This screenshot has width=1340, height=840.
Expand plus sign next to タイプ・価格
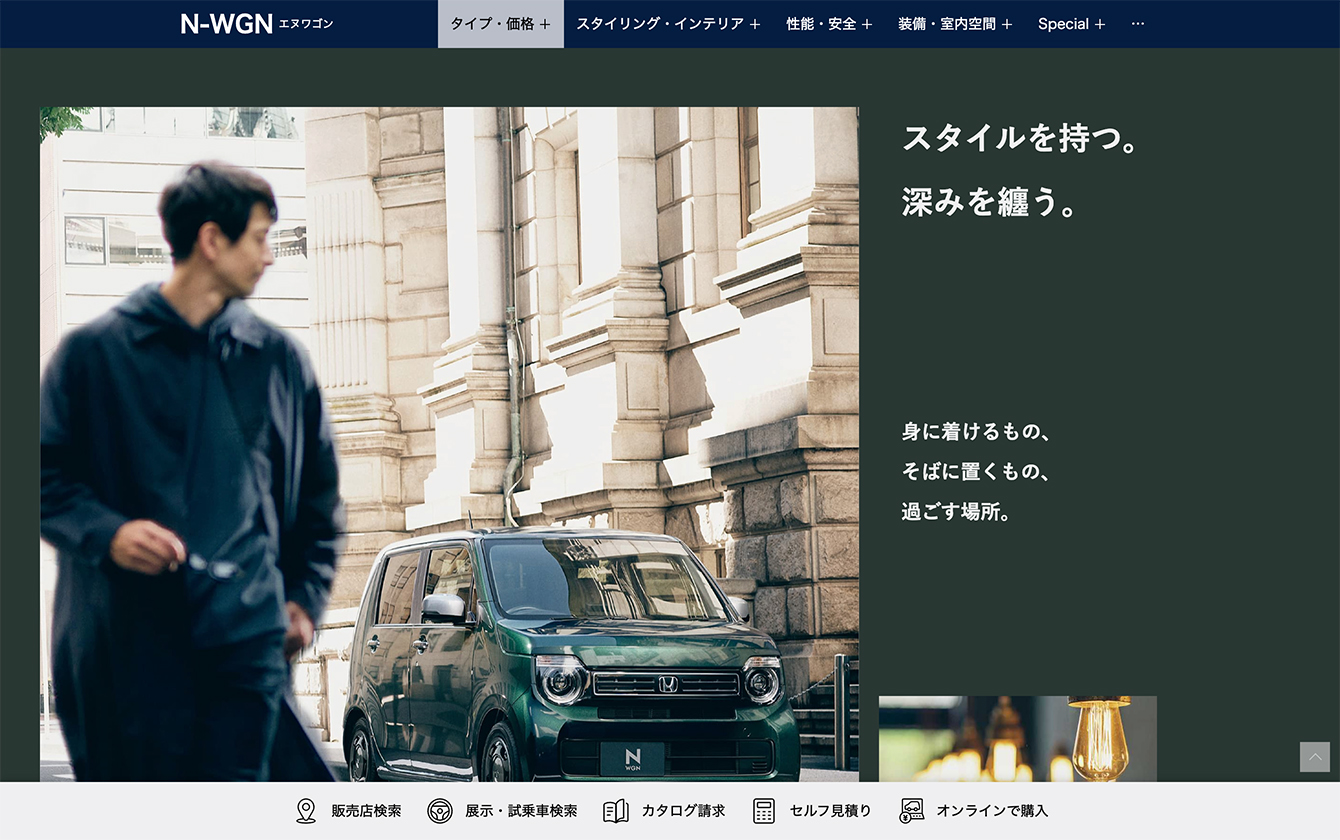545,24
